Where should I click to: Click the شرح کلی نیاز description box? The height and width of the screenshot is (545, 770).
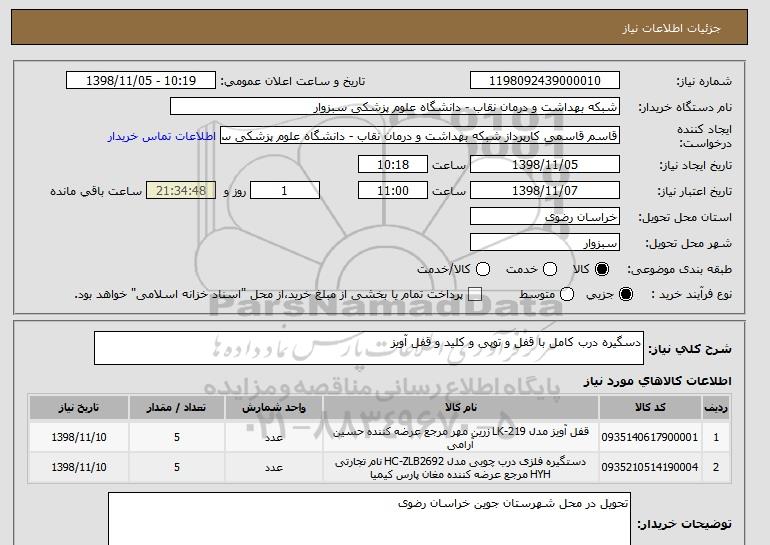369,348
